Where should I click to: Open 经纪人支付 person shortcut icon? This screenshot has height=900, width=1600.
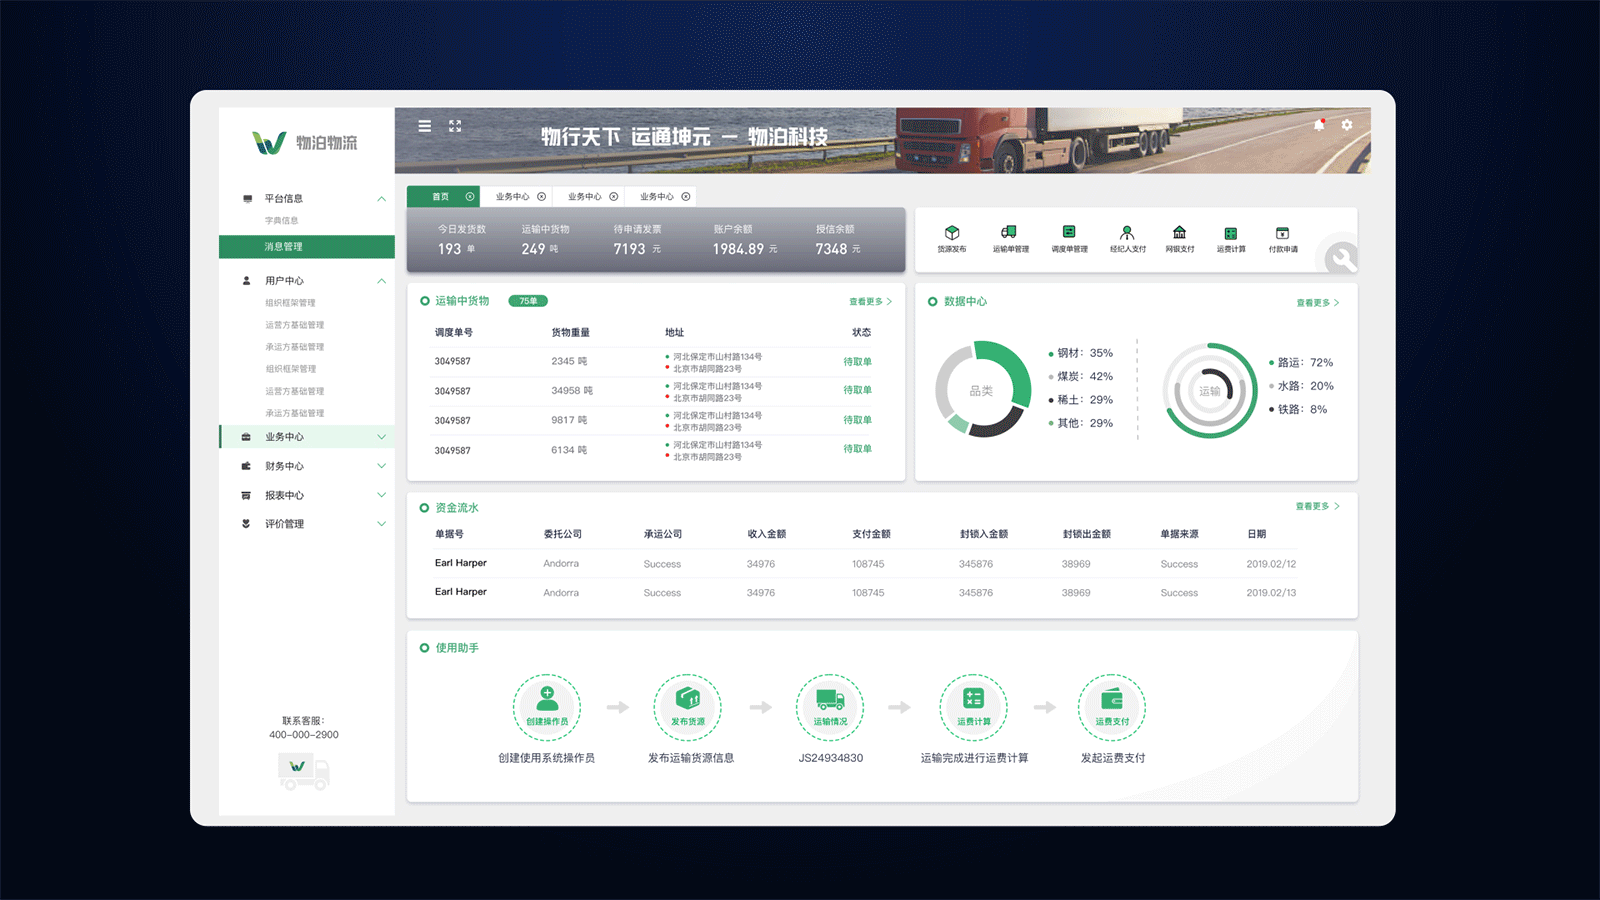pyautogui.click(x=1127, y=232)
